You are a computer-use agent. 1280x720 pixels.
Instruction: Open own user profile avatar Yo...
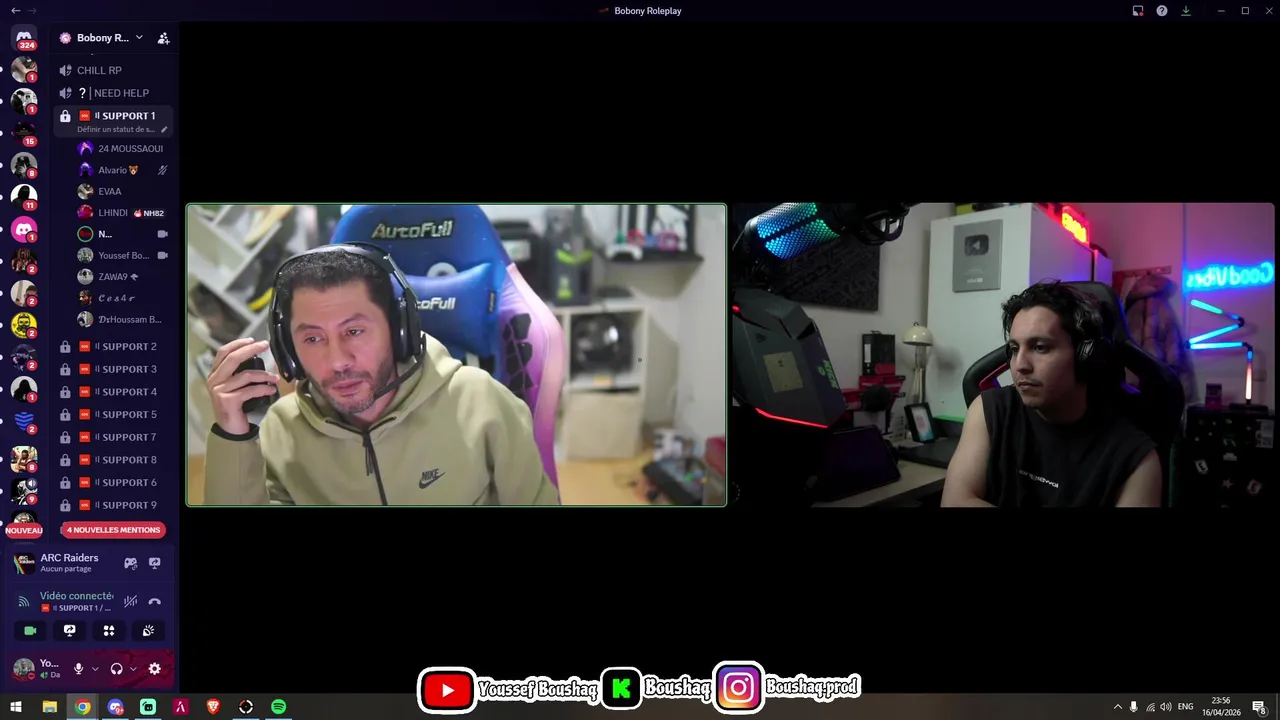pos(23,669)
